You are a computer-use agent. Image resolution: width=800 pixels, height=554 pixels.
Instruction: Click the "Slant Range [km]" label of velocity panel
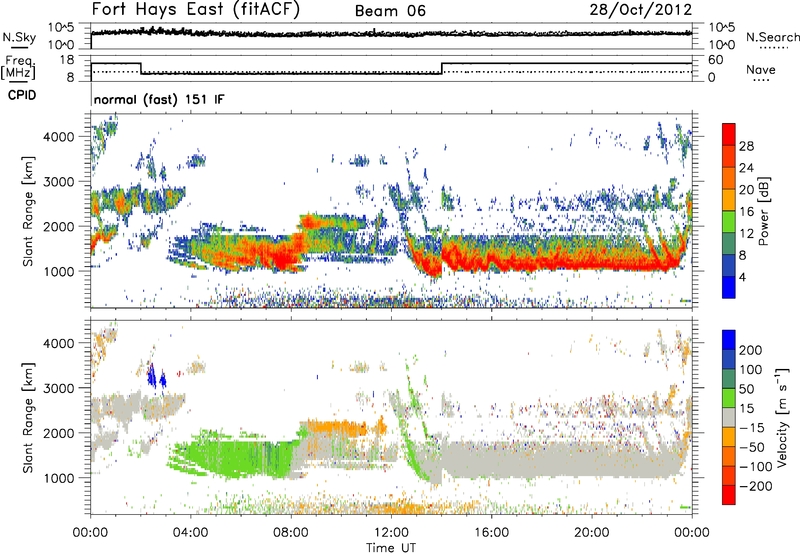[28, 417]
